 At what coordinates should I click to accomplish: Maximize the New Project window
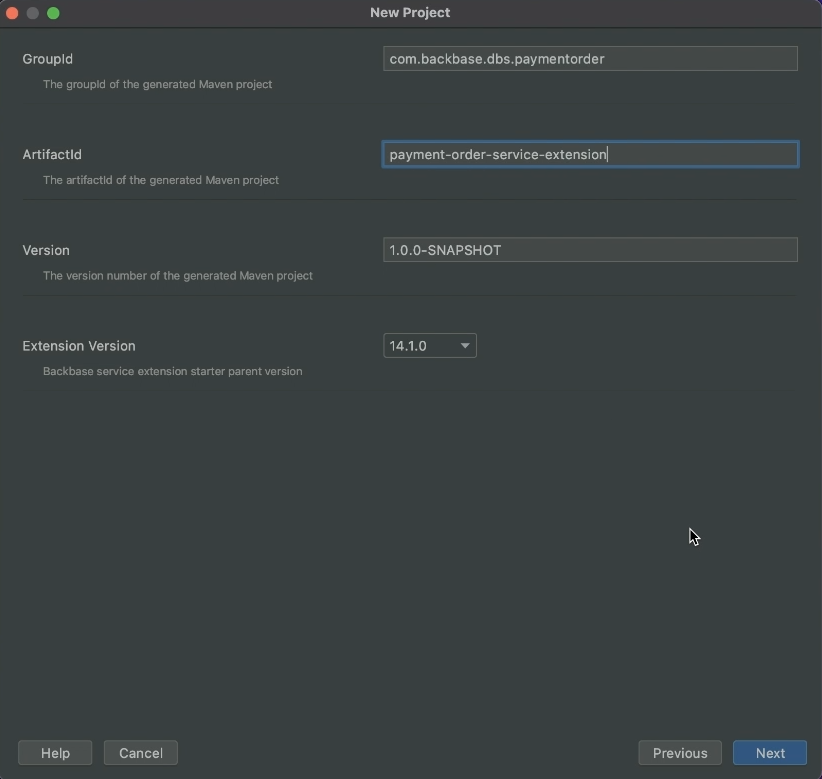pos(53,13)
